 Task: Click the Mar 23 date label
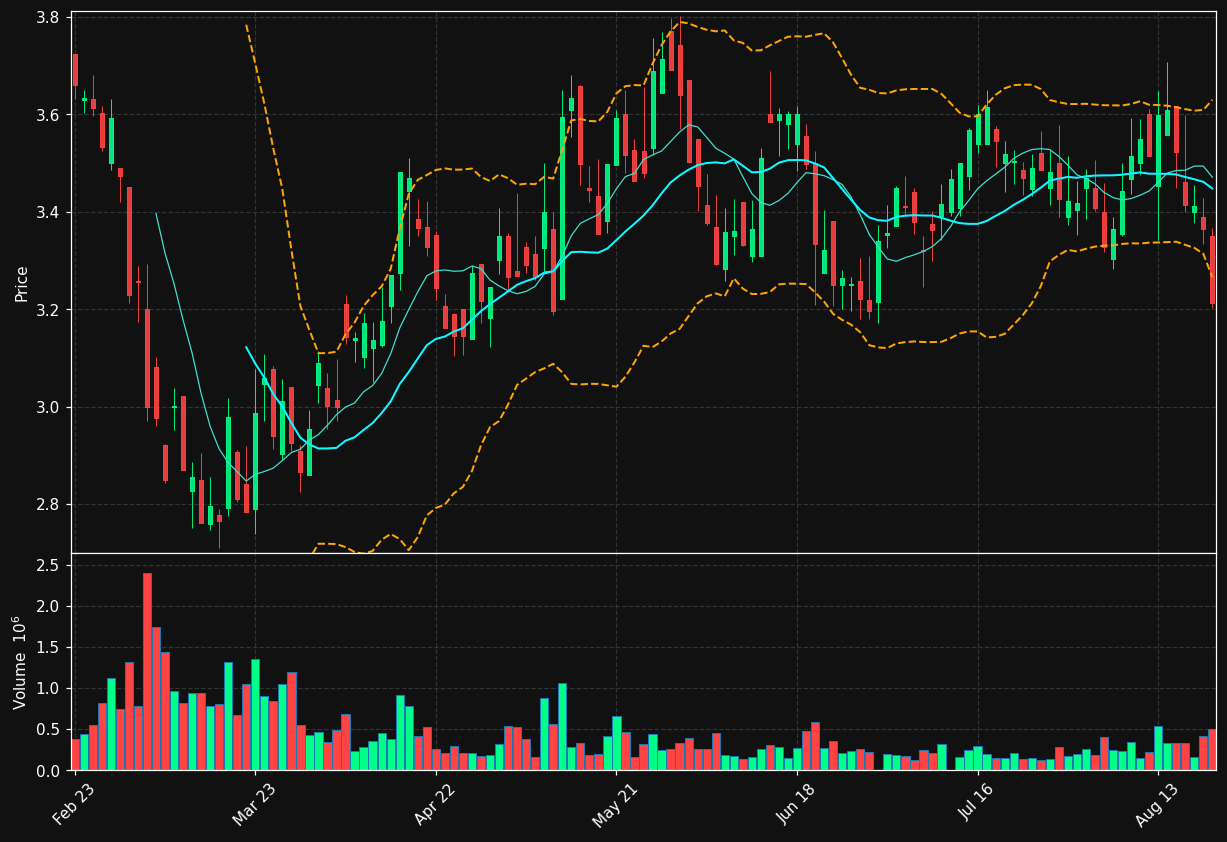click(252, 805)
